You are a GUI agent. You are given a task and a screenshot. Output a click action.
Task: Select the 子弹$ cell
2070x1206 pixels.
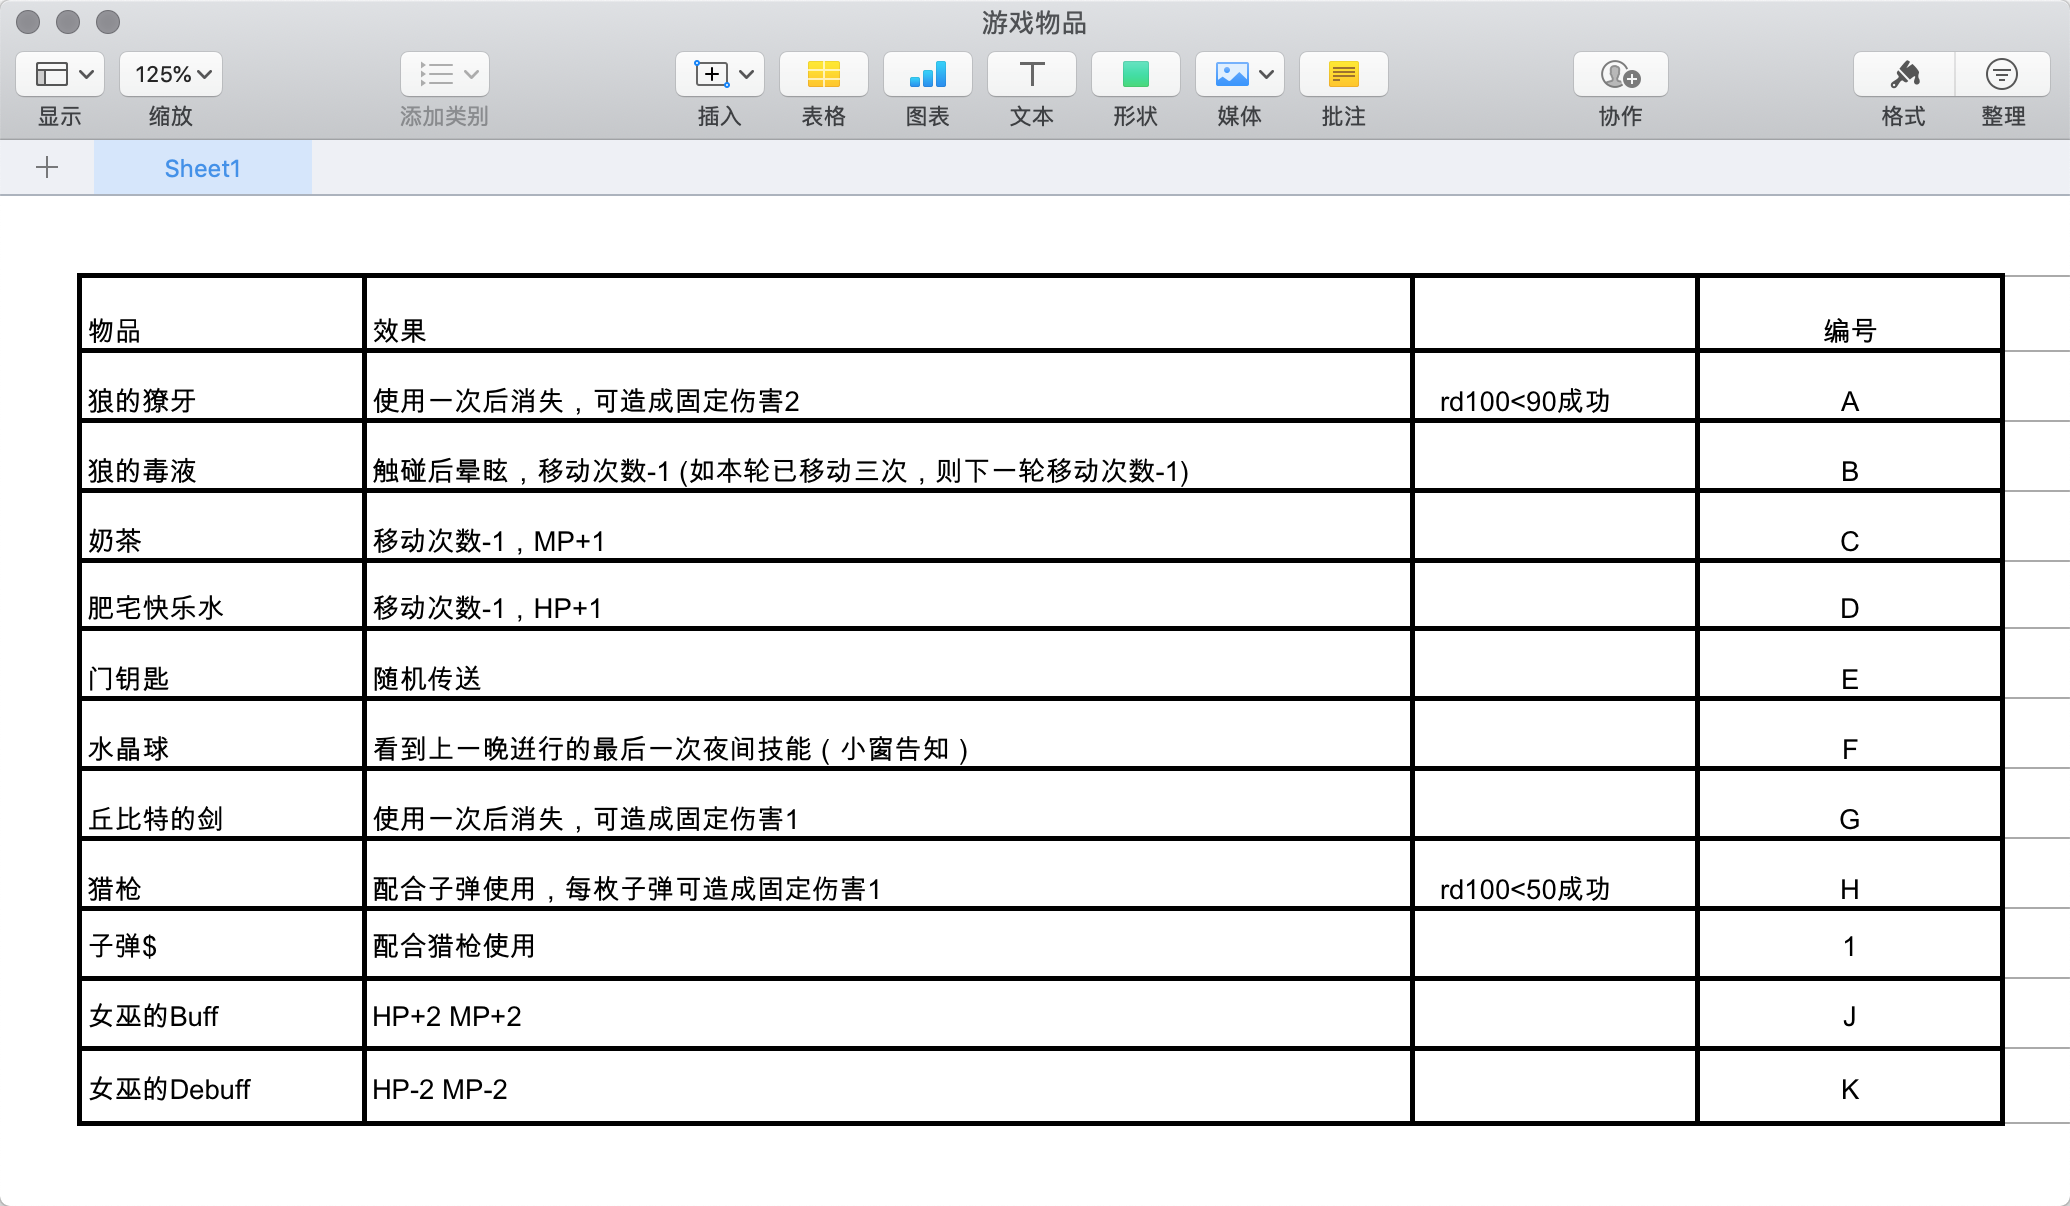point(222,944)
